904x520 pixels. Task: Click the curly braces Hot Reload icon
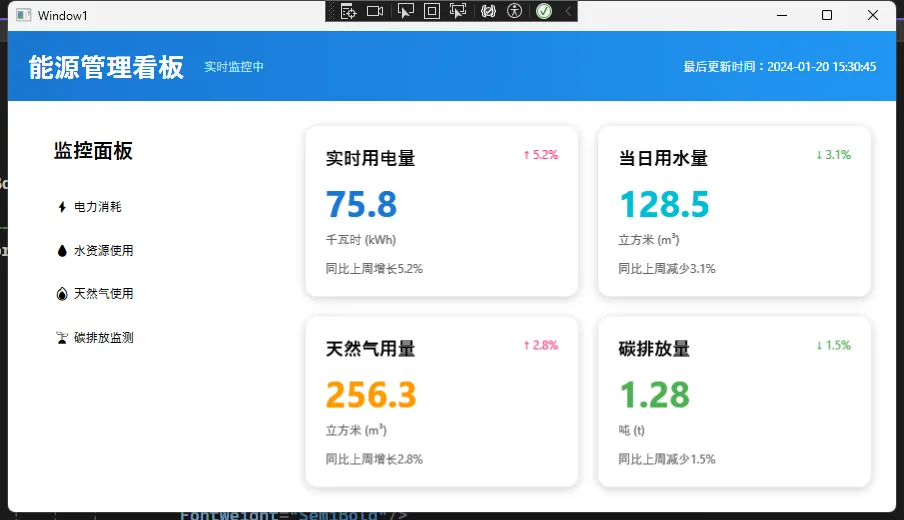point(488,11)
